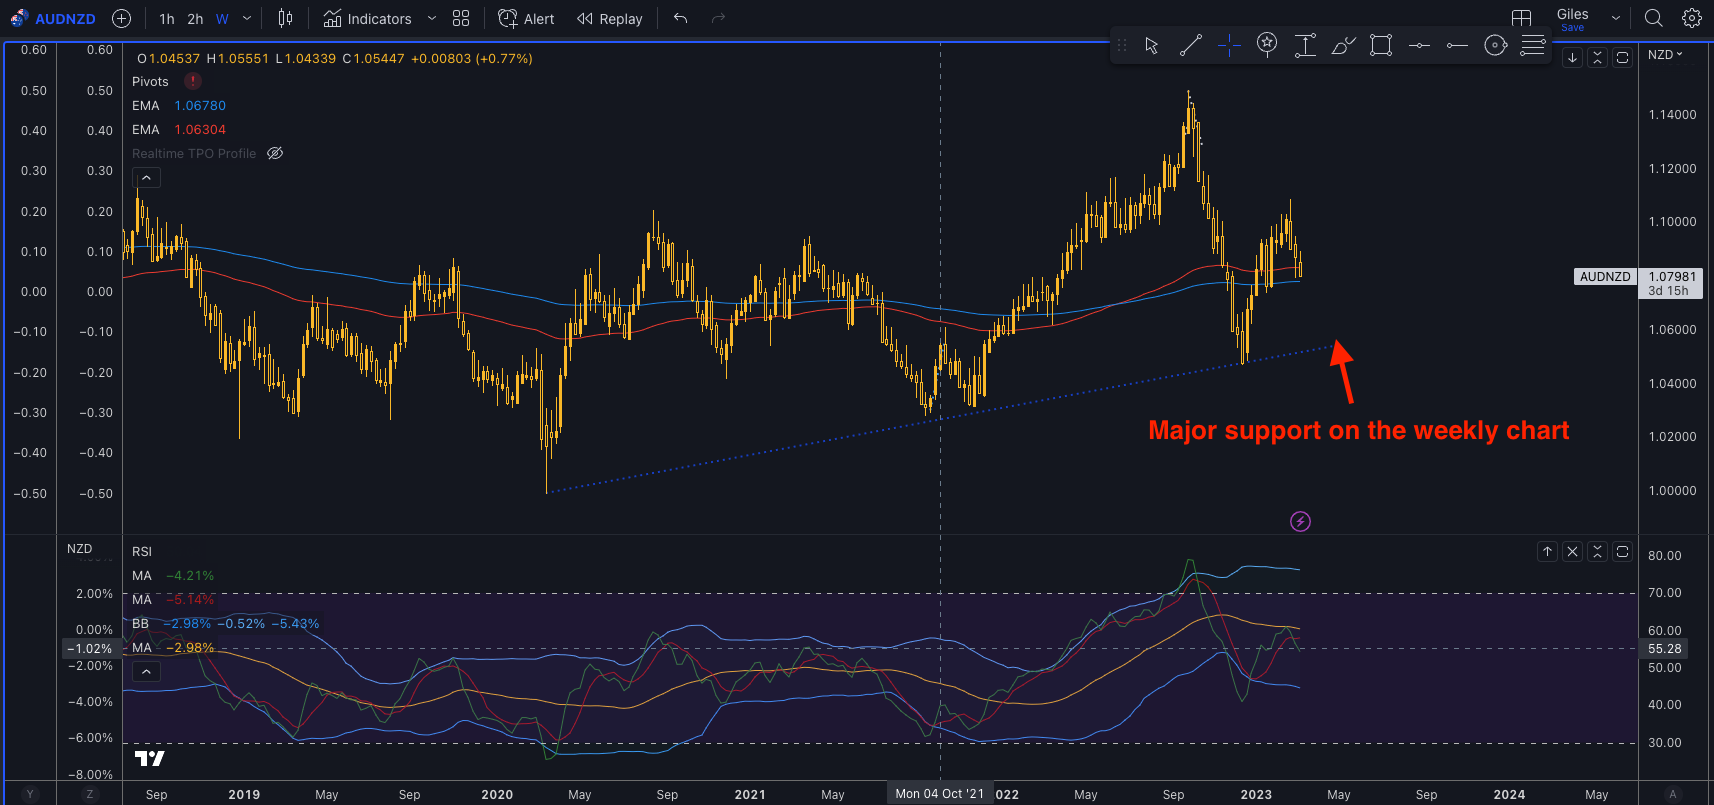
Task: Open the NZD currency dropdown
Action: coord(1665,54)
